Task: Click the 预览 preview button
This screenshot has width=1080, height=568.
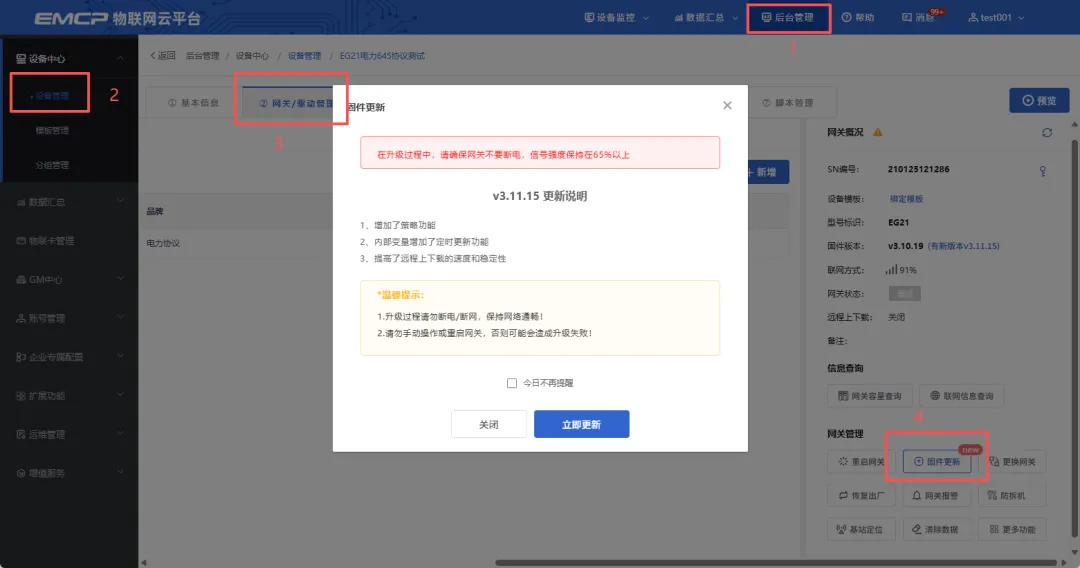Action: pos(1039,101)
